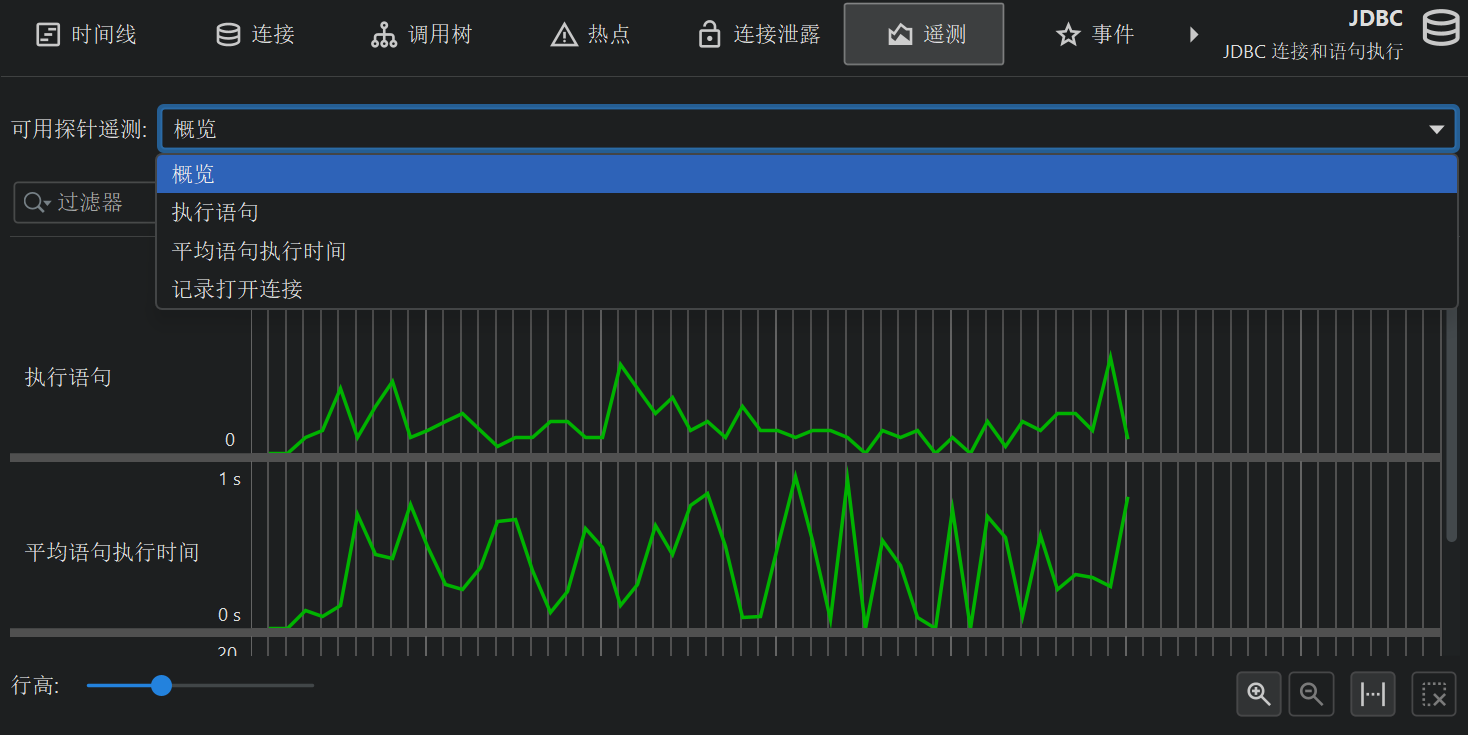
Task: Collapse the 可用探针遥测 dropdown arrow
Action: point(1437,129)
